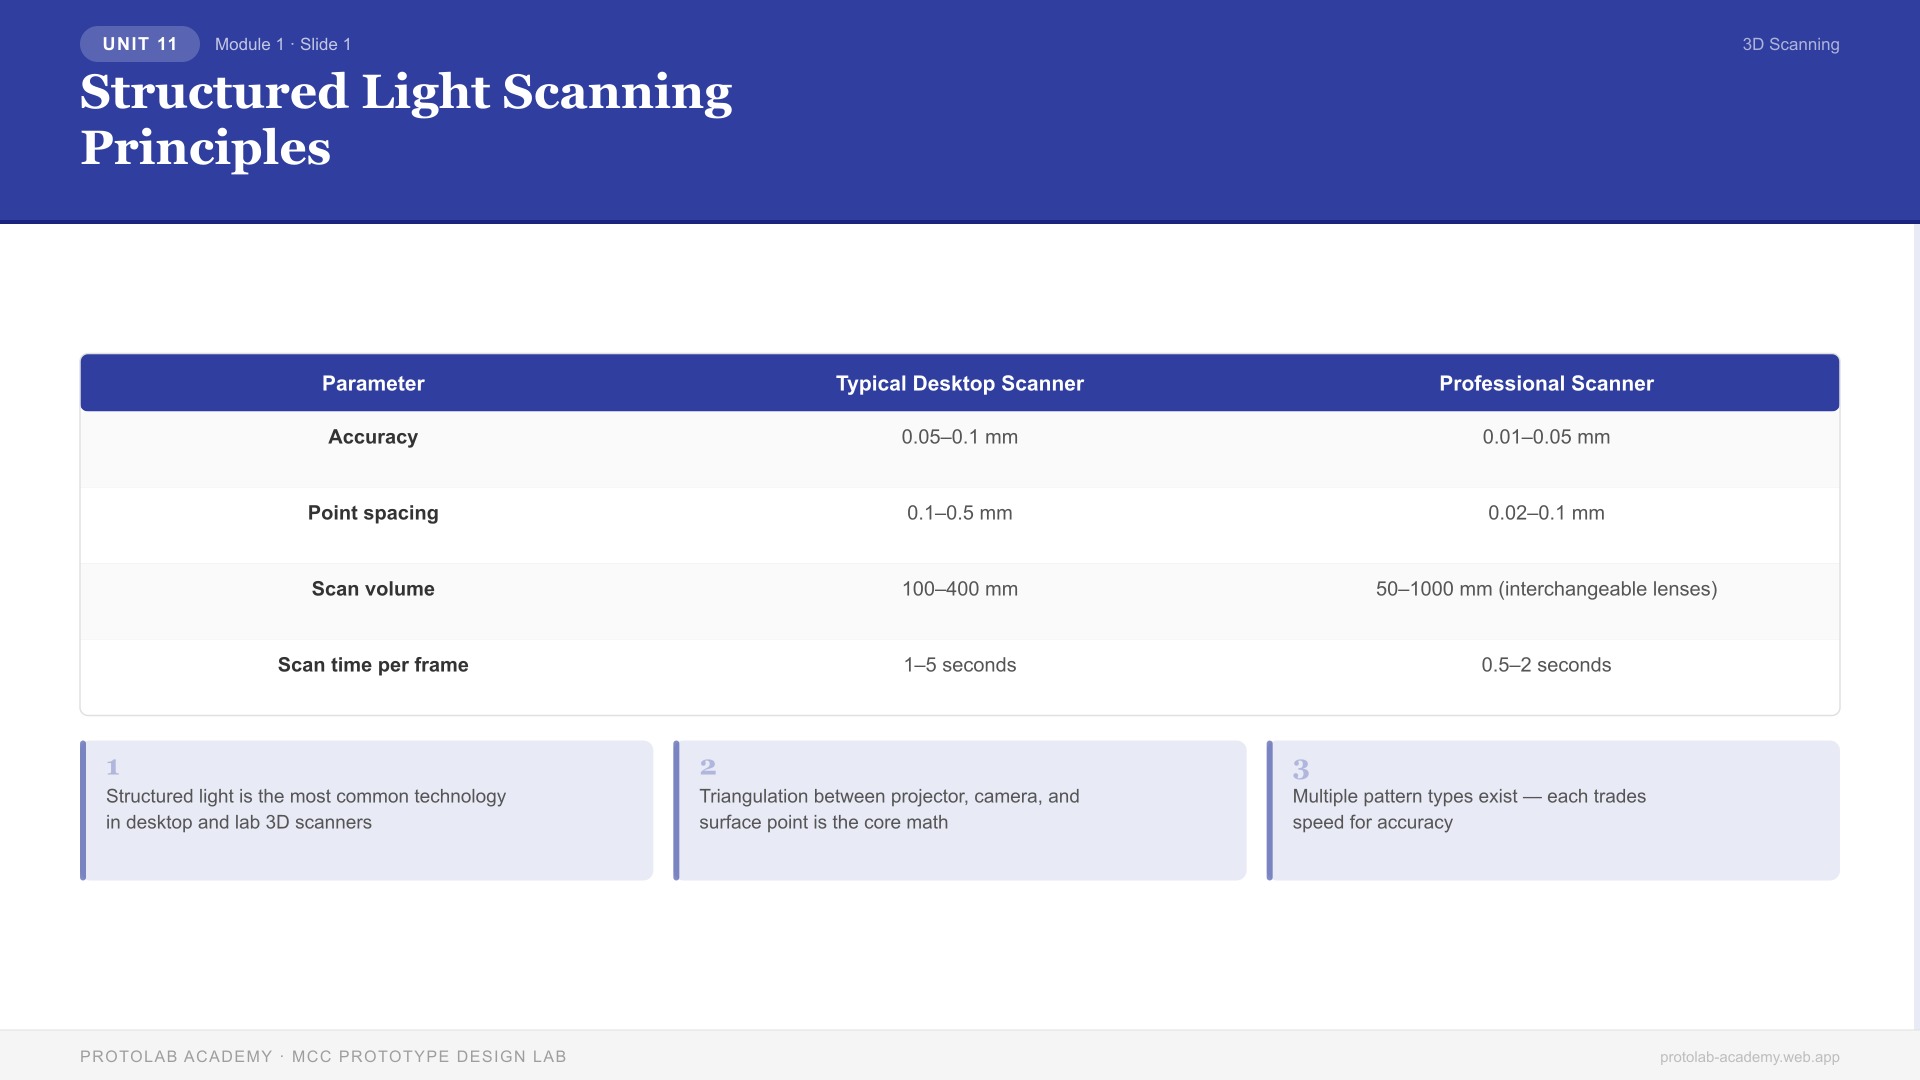Click the Structured Light Scanning Principles title
The width and height of the screenshot is (1920, 1080).
click(407, 120)
